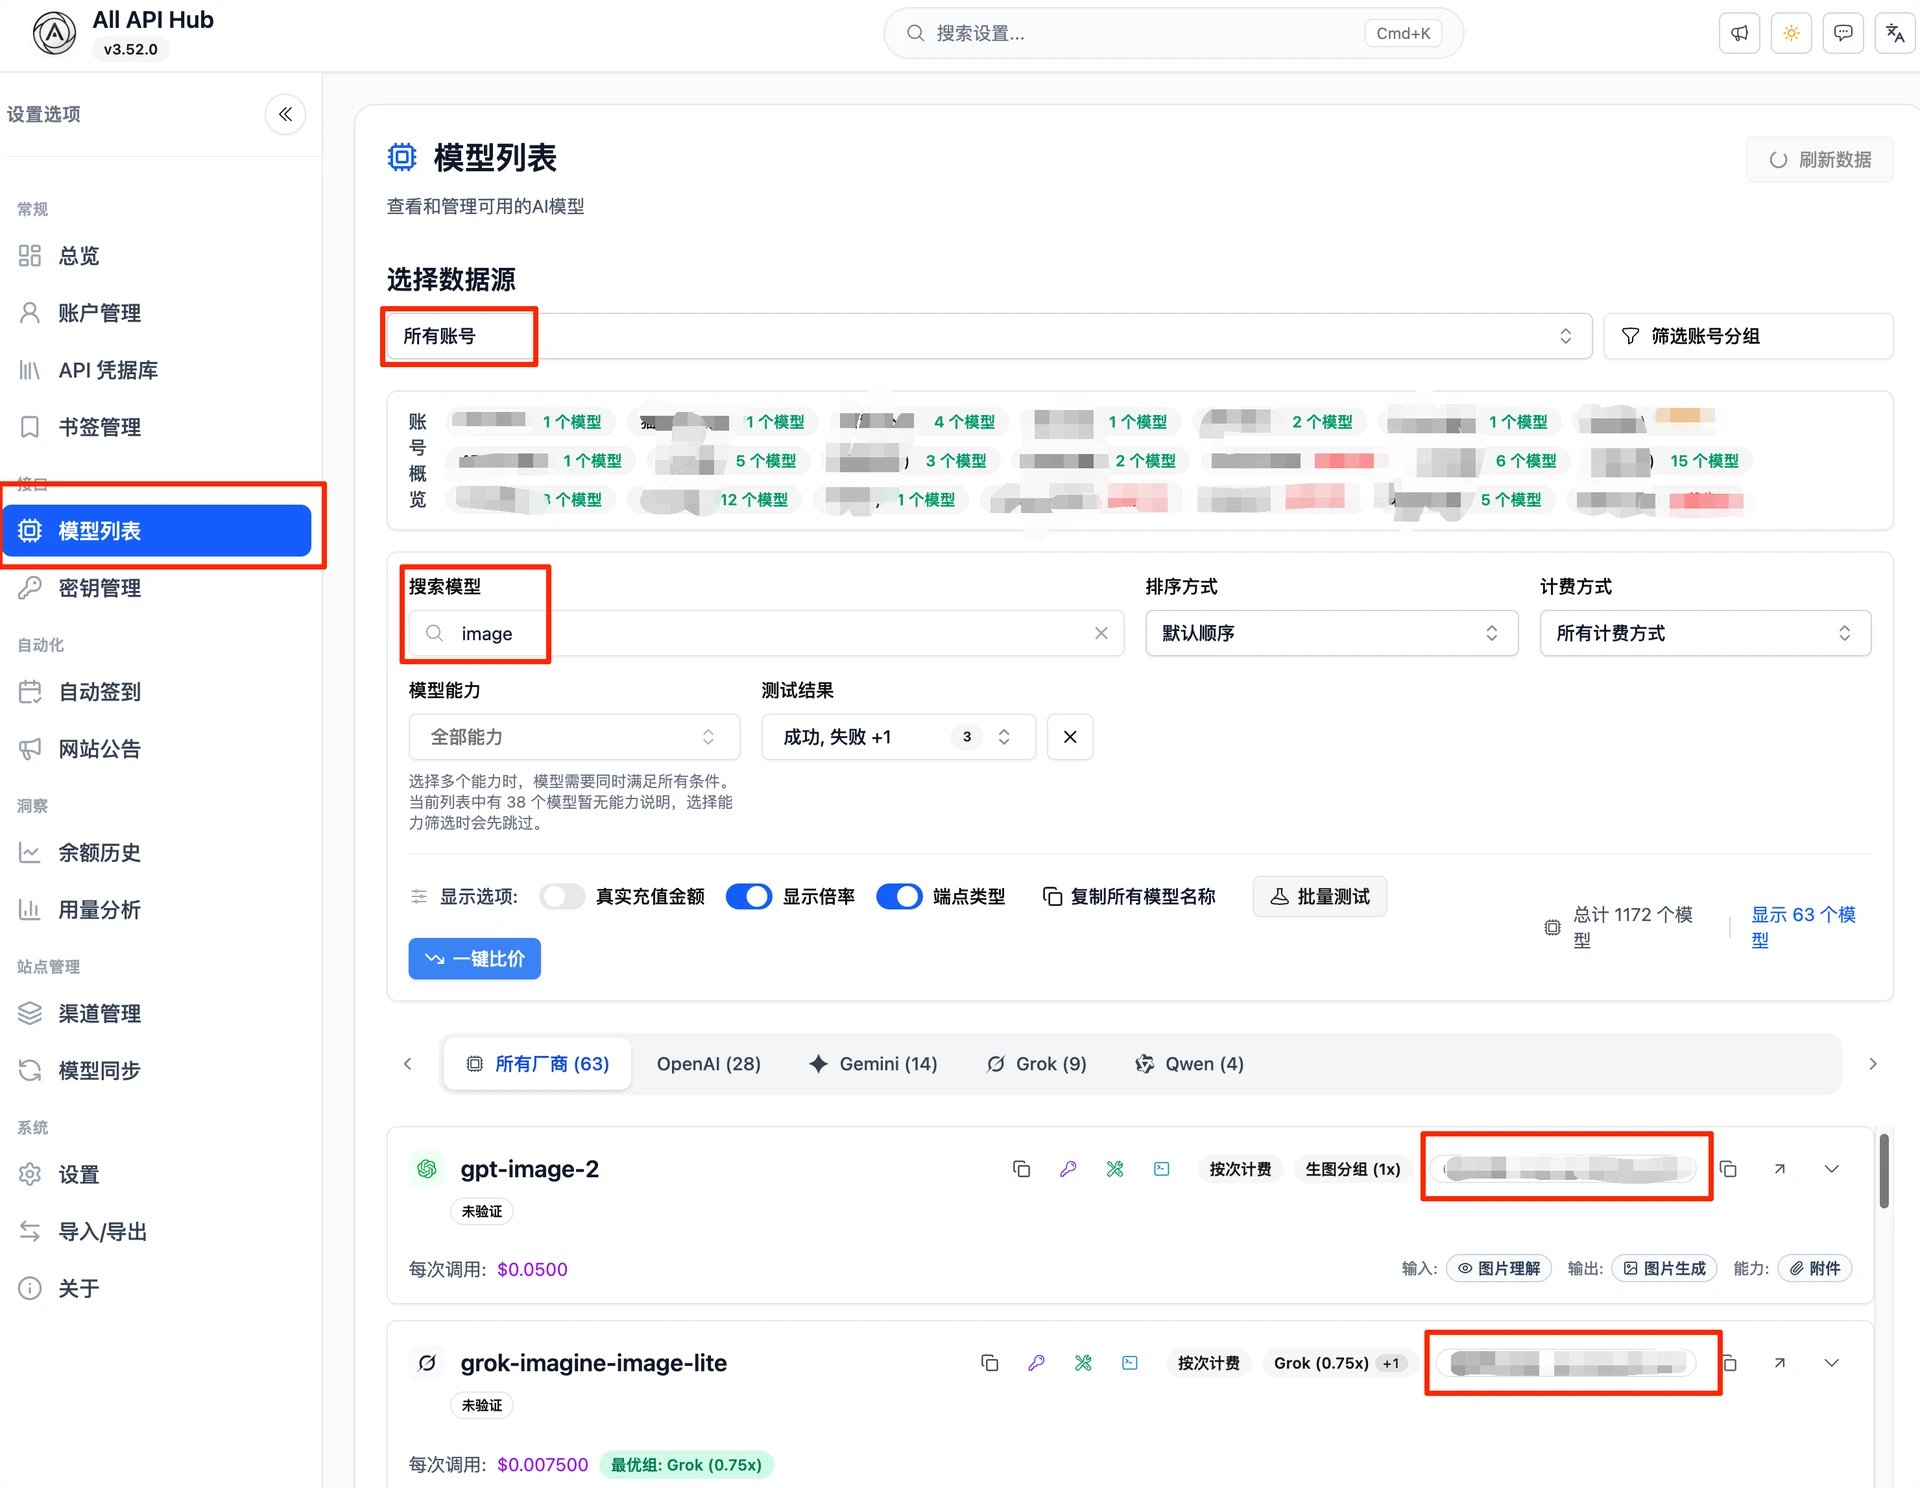The width and height of the screenshot is (1920, 1488).
Task: Expand the gpt-image-2 model details
Action: [x=1832, y=1169]
